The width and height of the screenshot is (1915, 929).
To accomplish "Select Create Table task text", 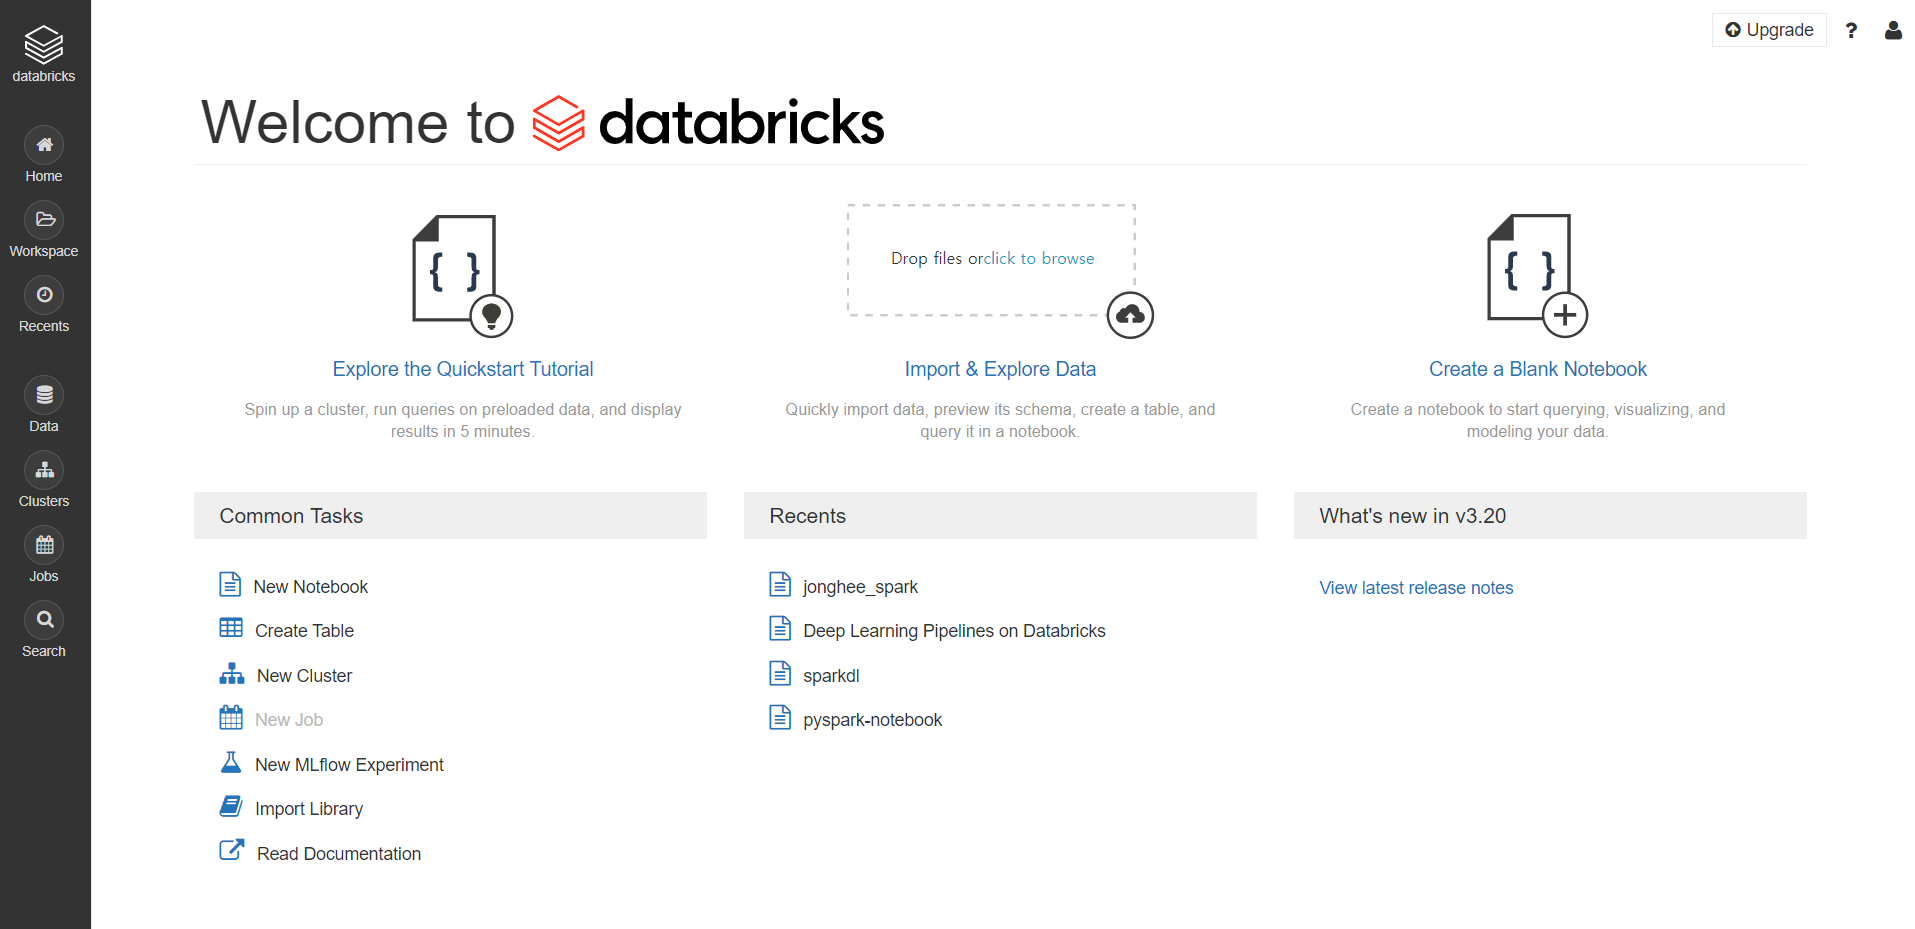I will point(304,631).
